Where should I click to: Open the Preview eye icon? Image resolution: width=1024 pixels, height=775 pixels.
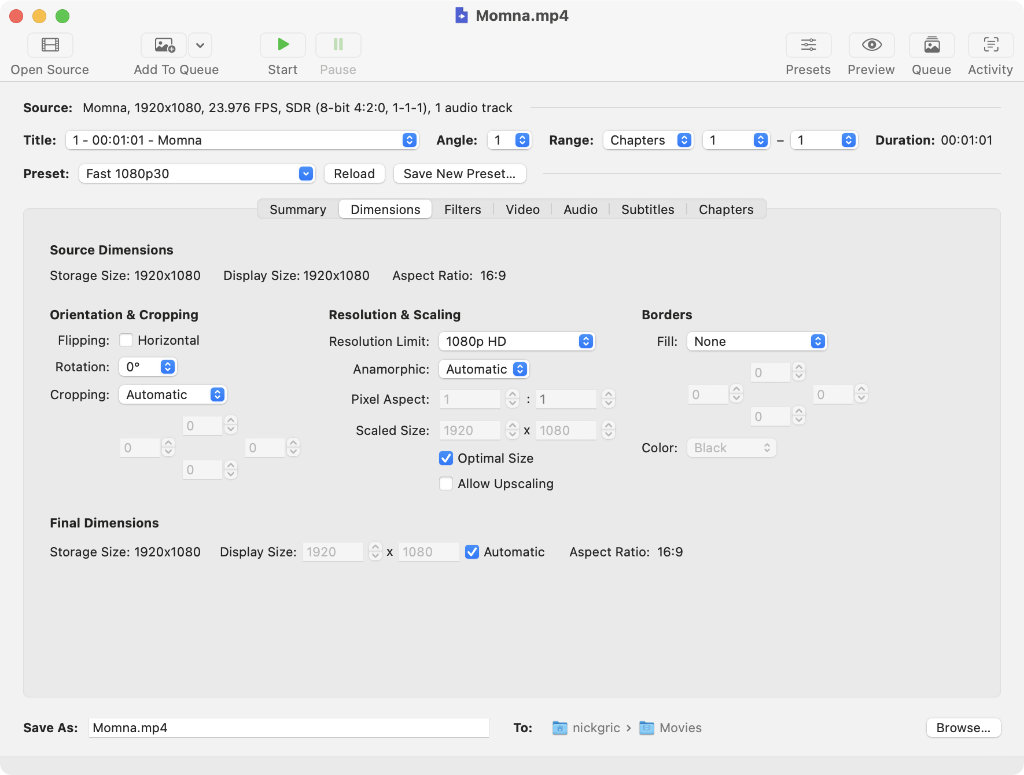(x=871, y=45)
